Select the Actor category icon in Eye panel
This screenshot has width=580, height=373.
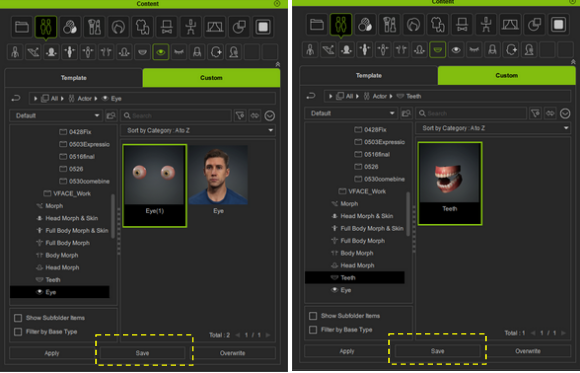point(46,27)
